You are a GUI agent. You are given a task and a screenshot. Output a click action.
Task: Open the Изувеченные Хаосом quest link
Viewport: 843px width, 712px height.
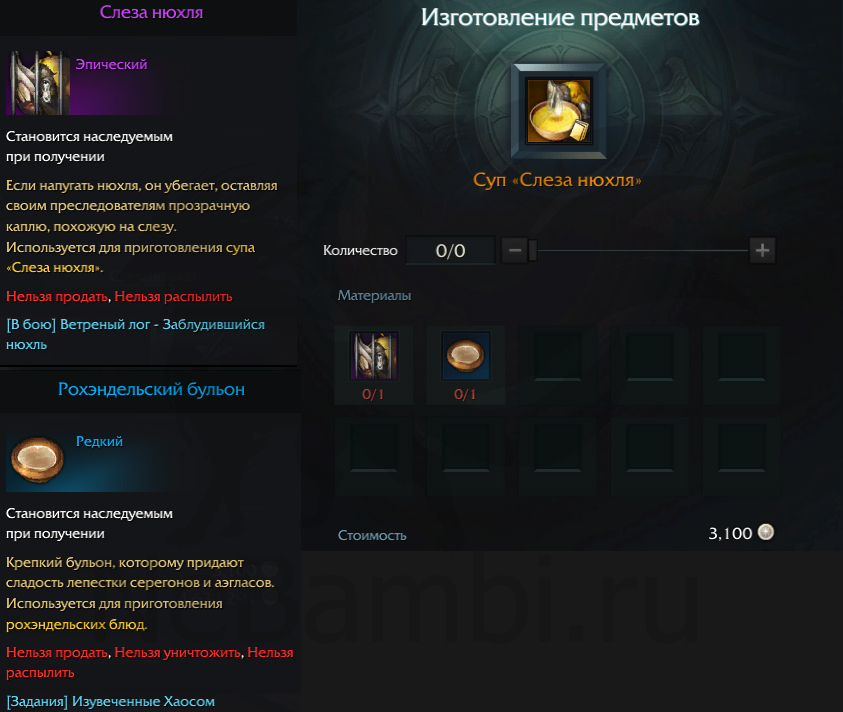(x=110, y=701)
